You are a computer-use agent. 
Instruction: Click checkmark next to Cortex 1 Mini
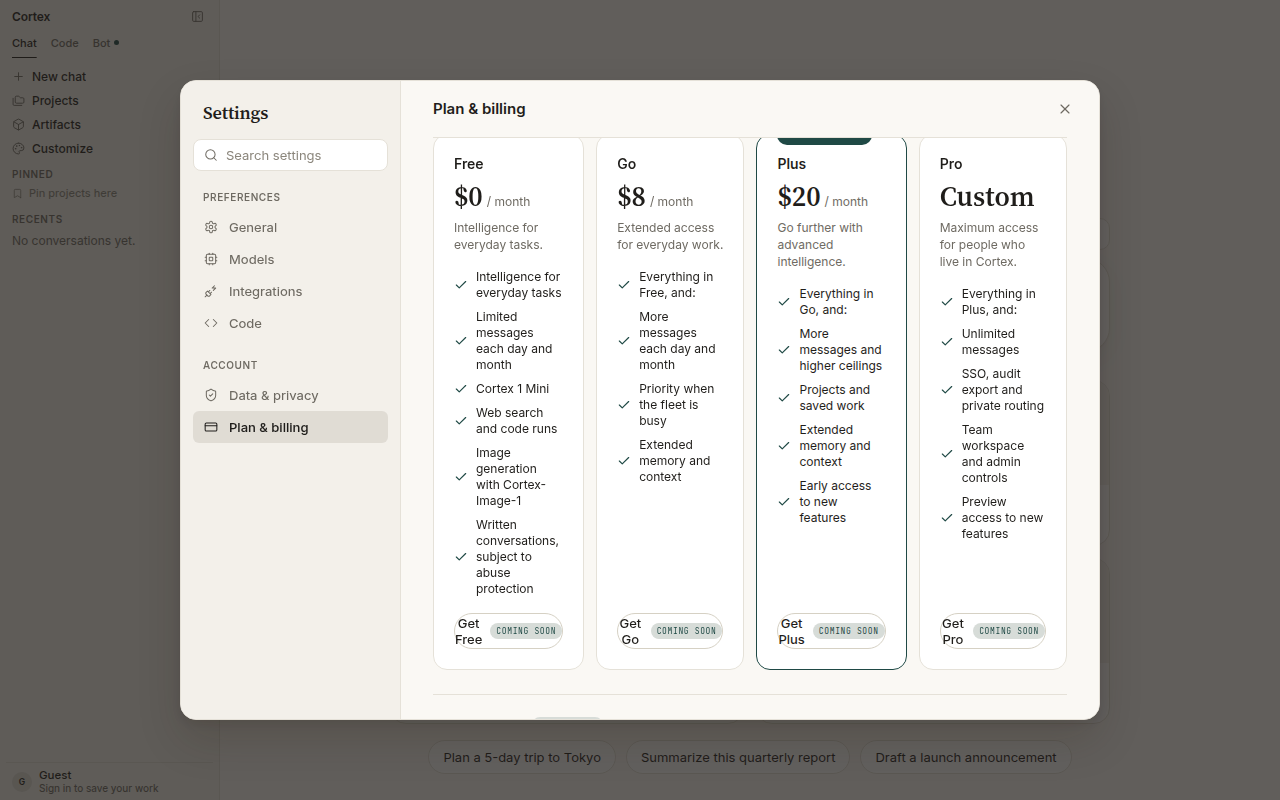click(461, 389)
